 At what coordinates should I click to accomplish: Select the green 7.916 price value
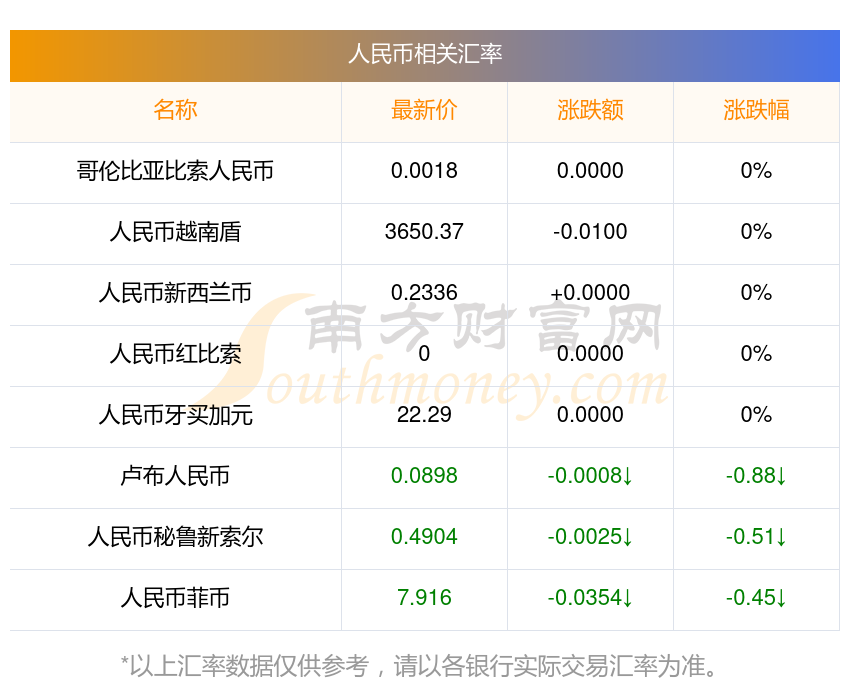(424, 598)
